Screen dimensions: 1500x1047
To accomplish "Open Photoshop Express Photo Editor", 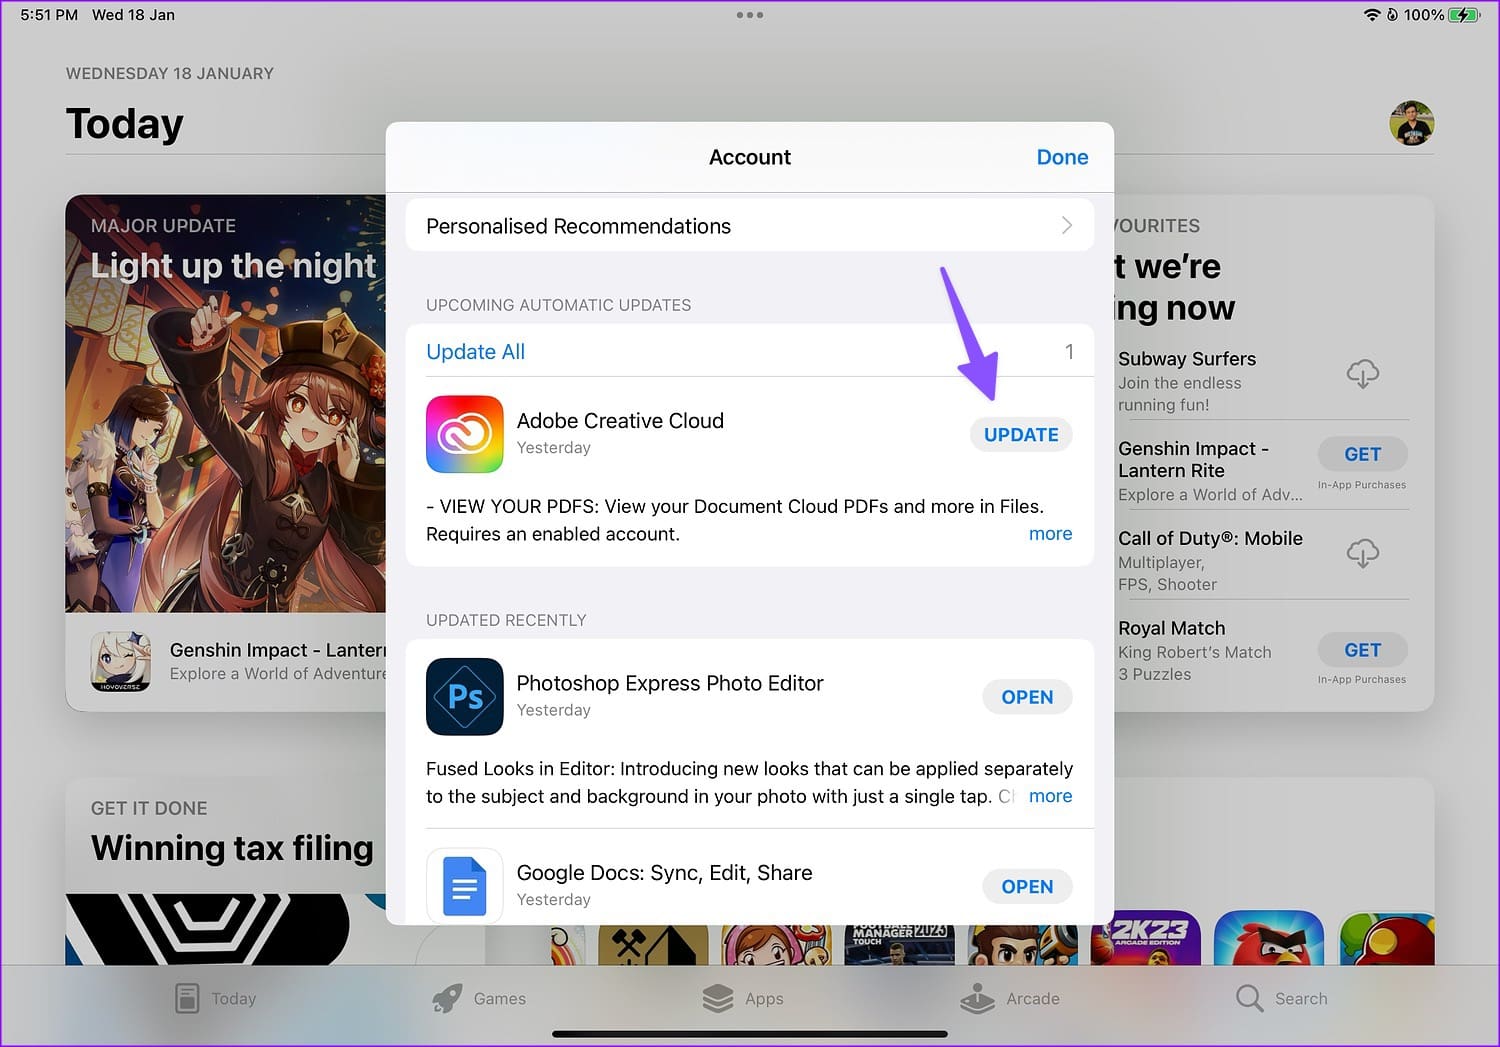I will pyautogui.click(x=1027, y=697).
